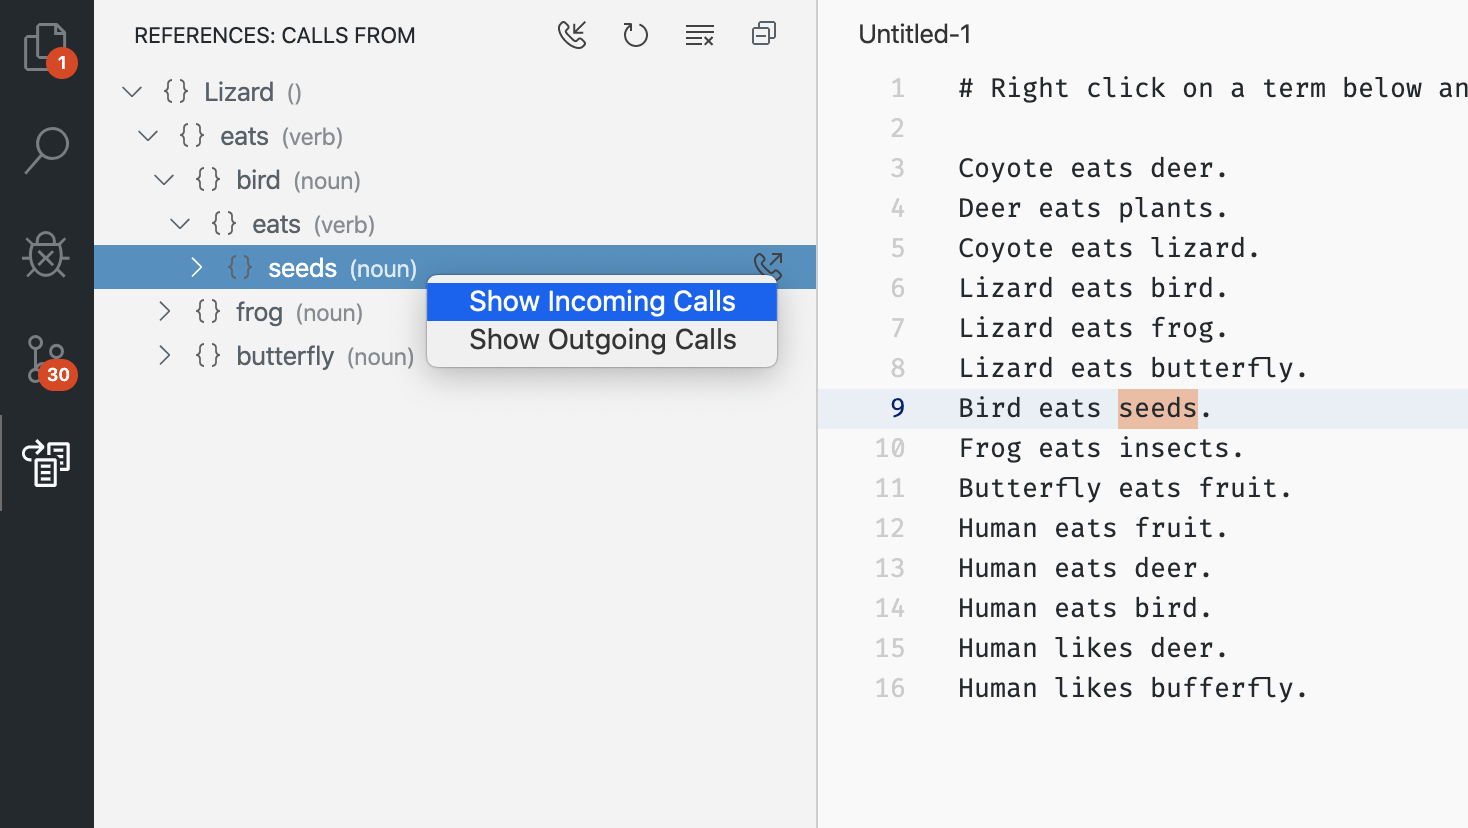This screenshot has width=1468, height=828.
Task: Select the References view icon in activity bar
Action: click(47, 463)
